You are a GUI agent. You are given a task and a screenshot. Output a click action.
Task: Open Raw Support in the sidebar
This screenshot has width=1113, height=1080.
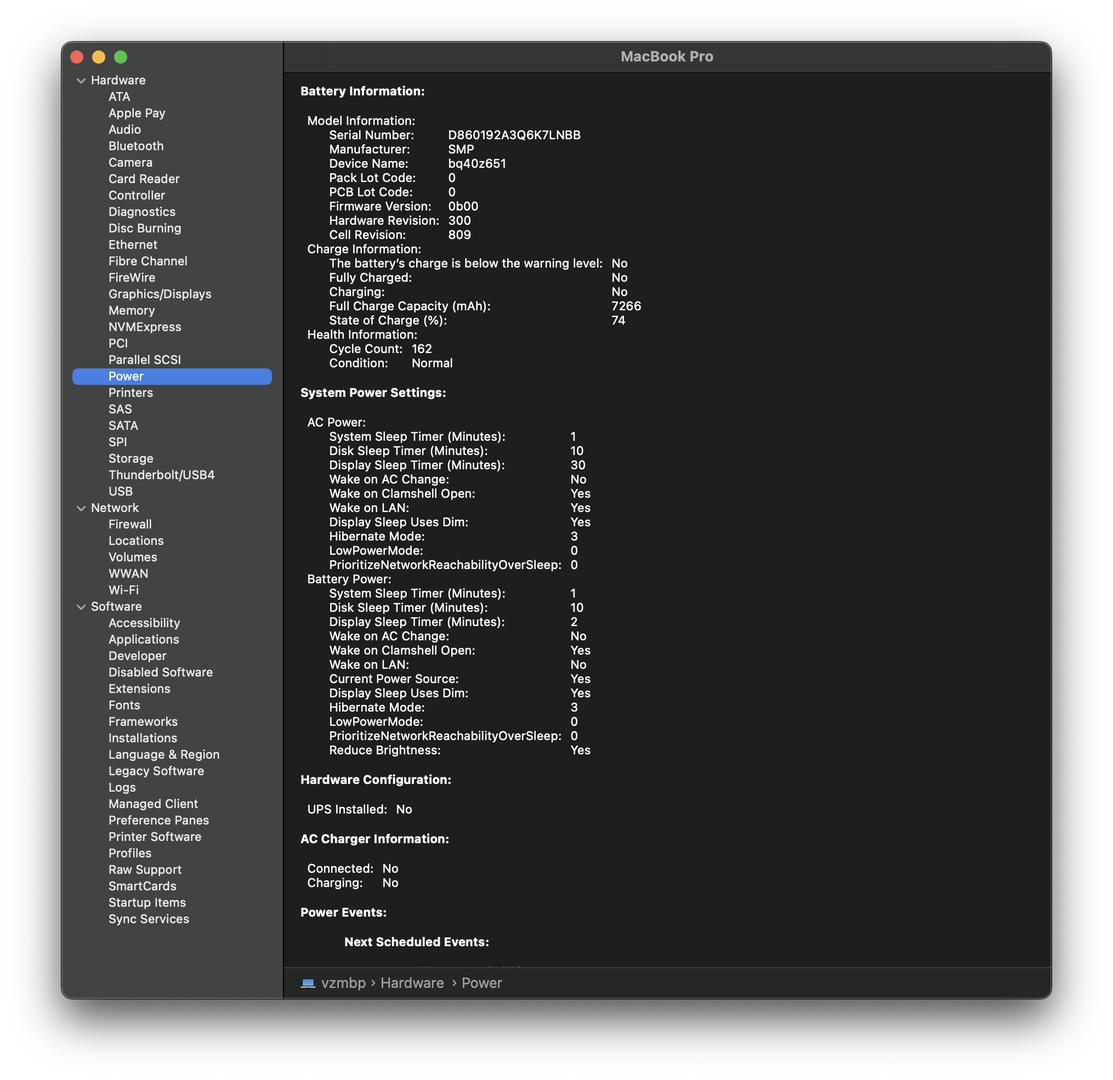coord(145,870)
